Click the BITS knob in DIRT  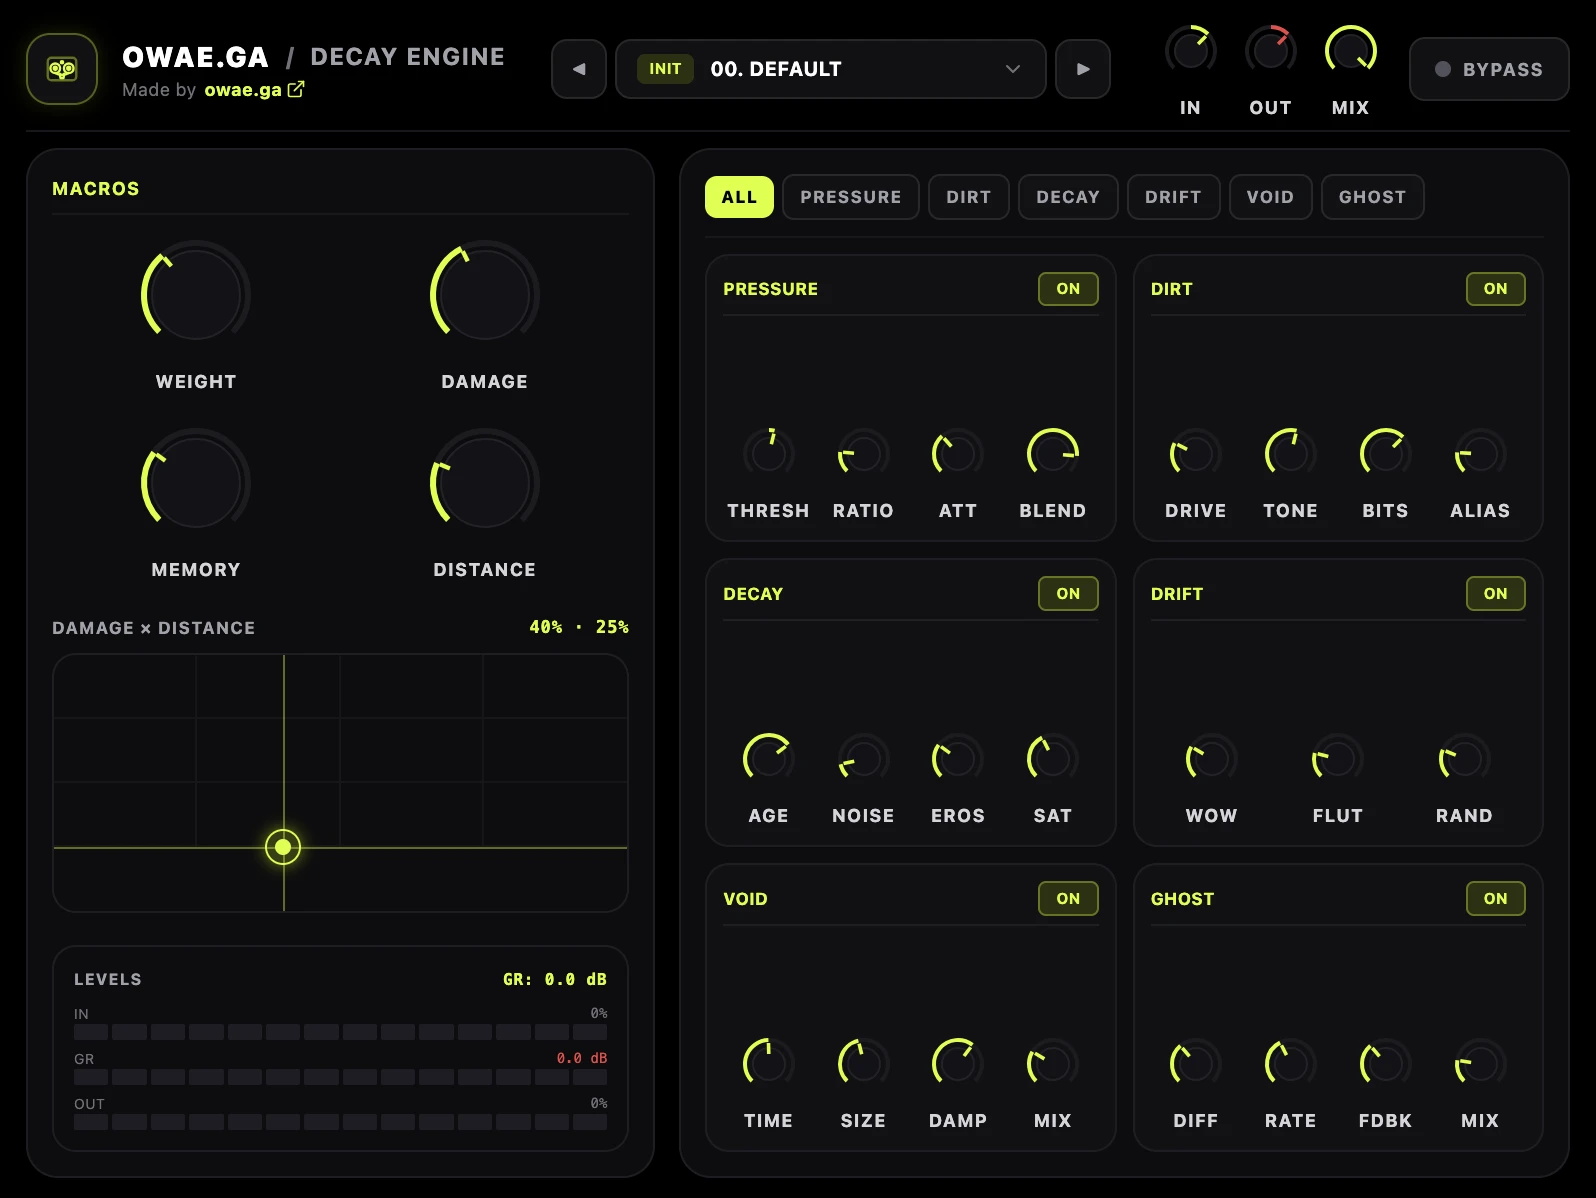point(1385,454)
